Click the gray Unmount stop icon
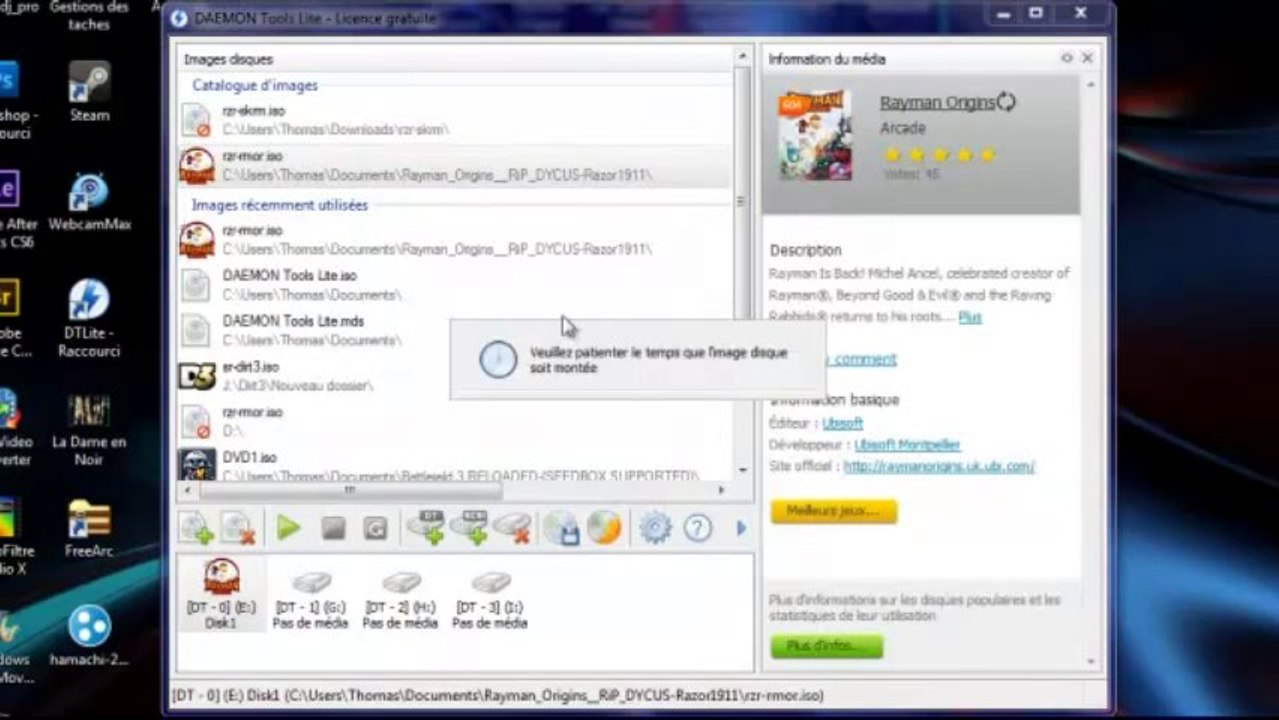This screenshot has height=720, width=1279. coord(333,528)
